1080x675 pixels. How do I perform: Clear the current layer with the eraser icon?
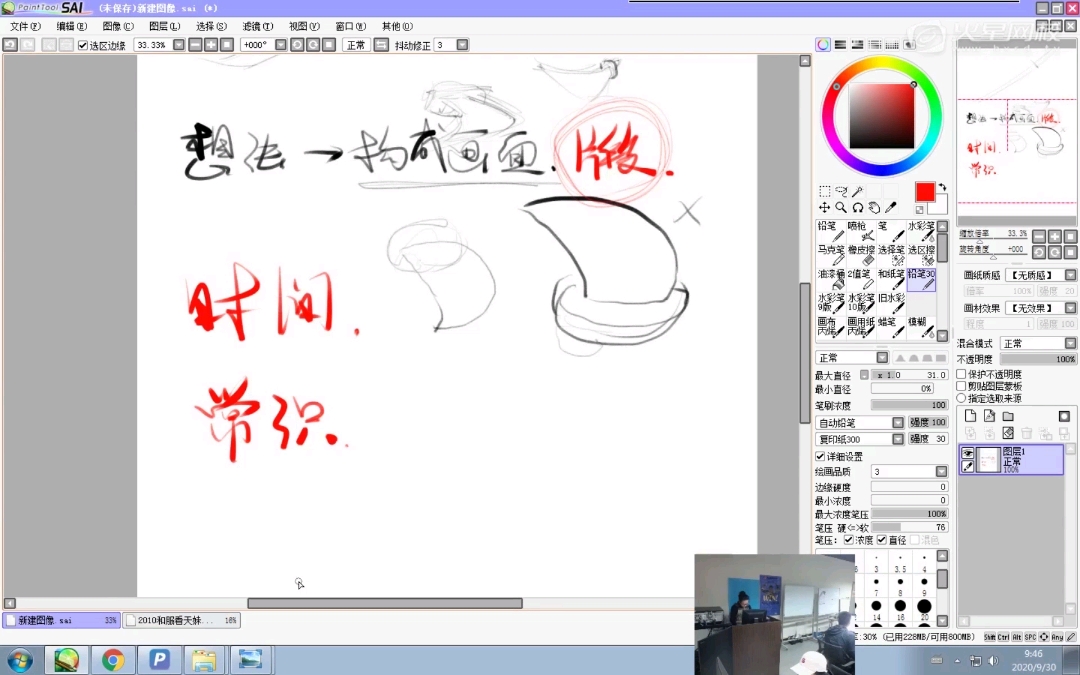(x=1008, y=433)
